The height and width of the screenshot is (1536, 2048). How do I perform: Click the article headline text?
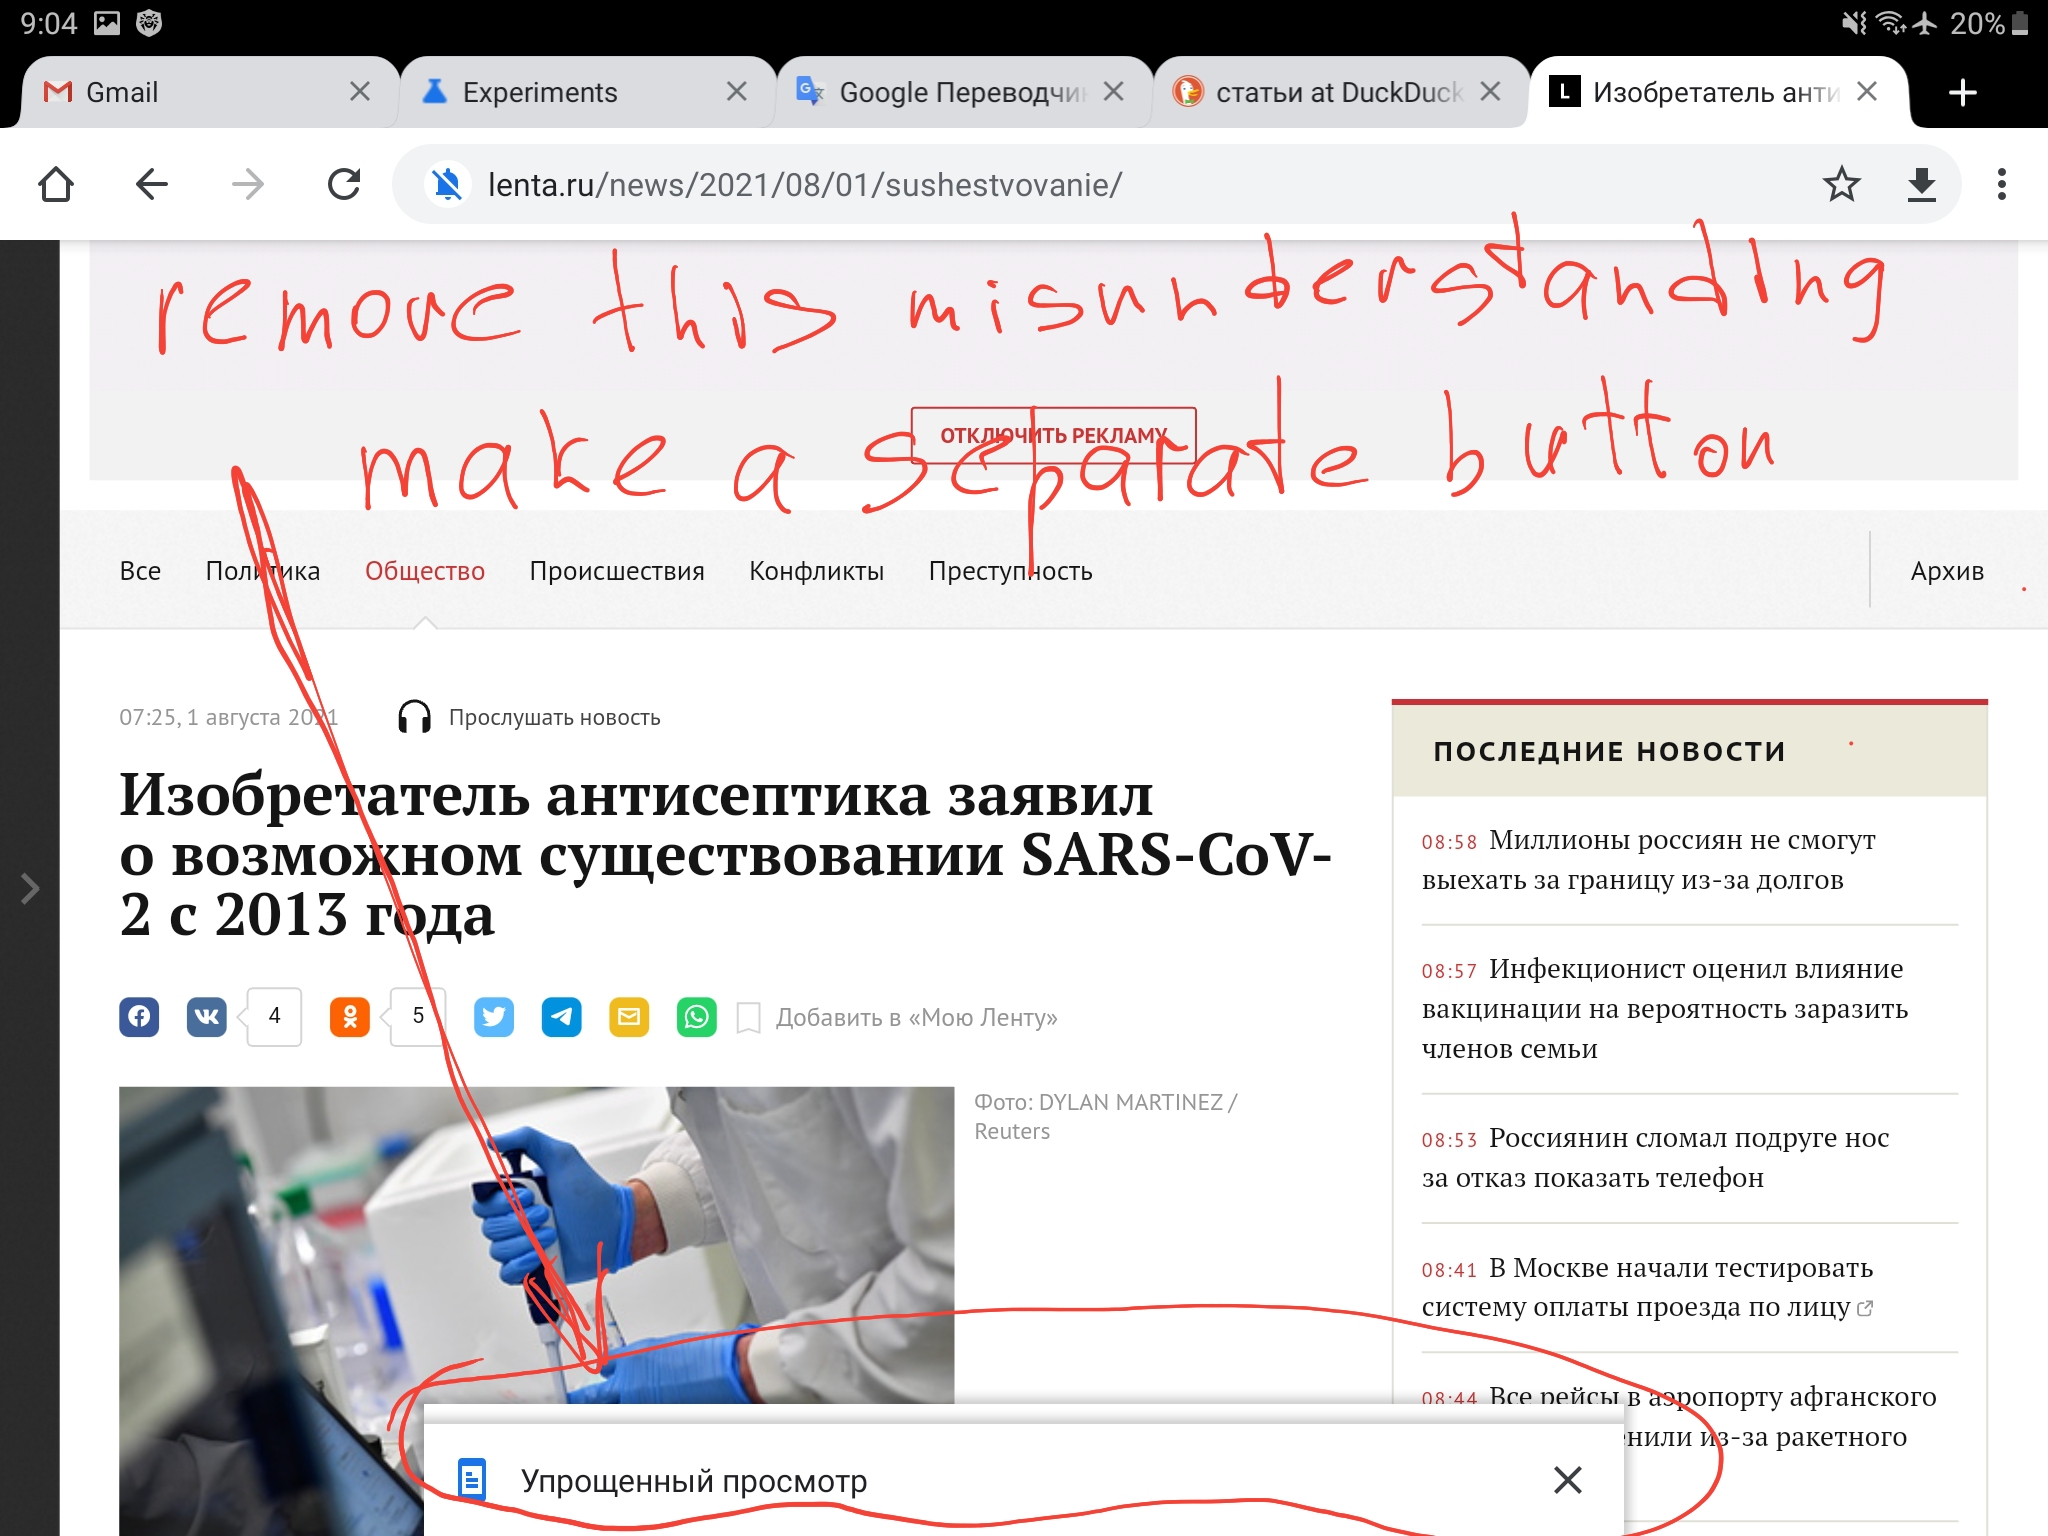[725, 855]
